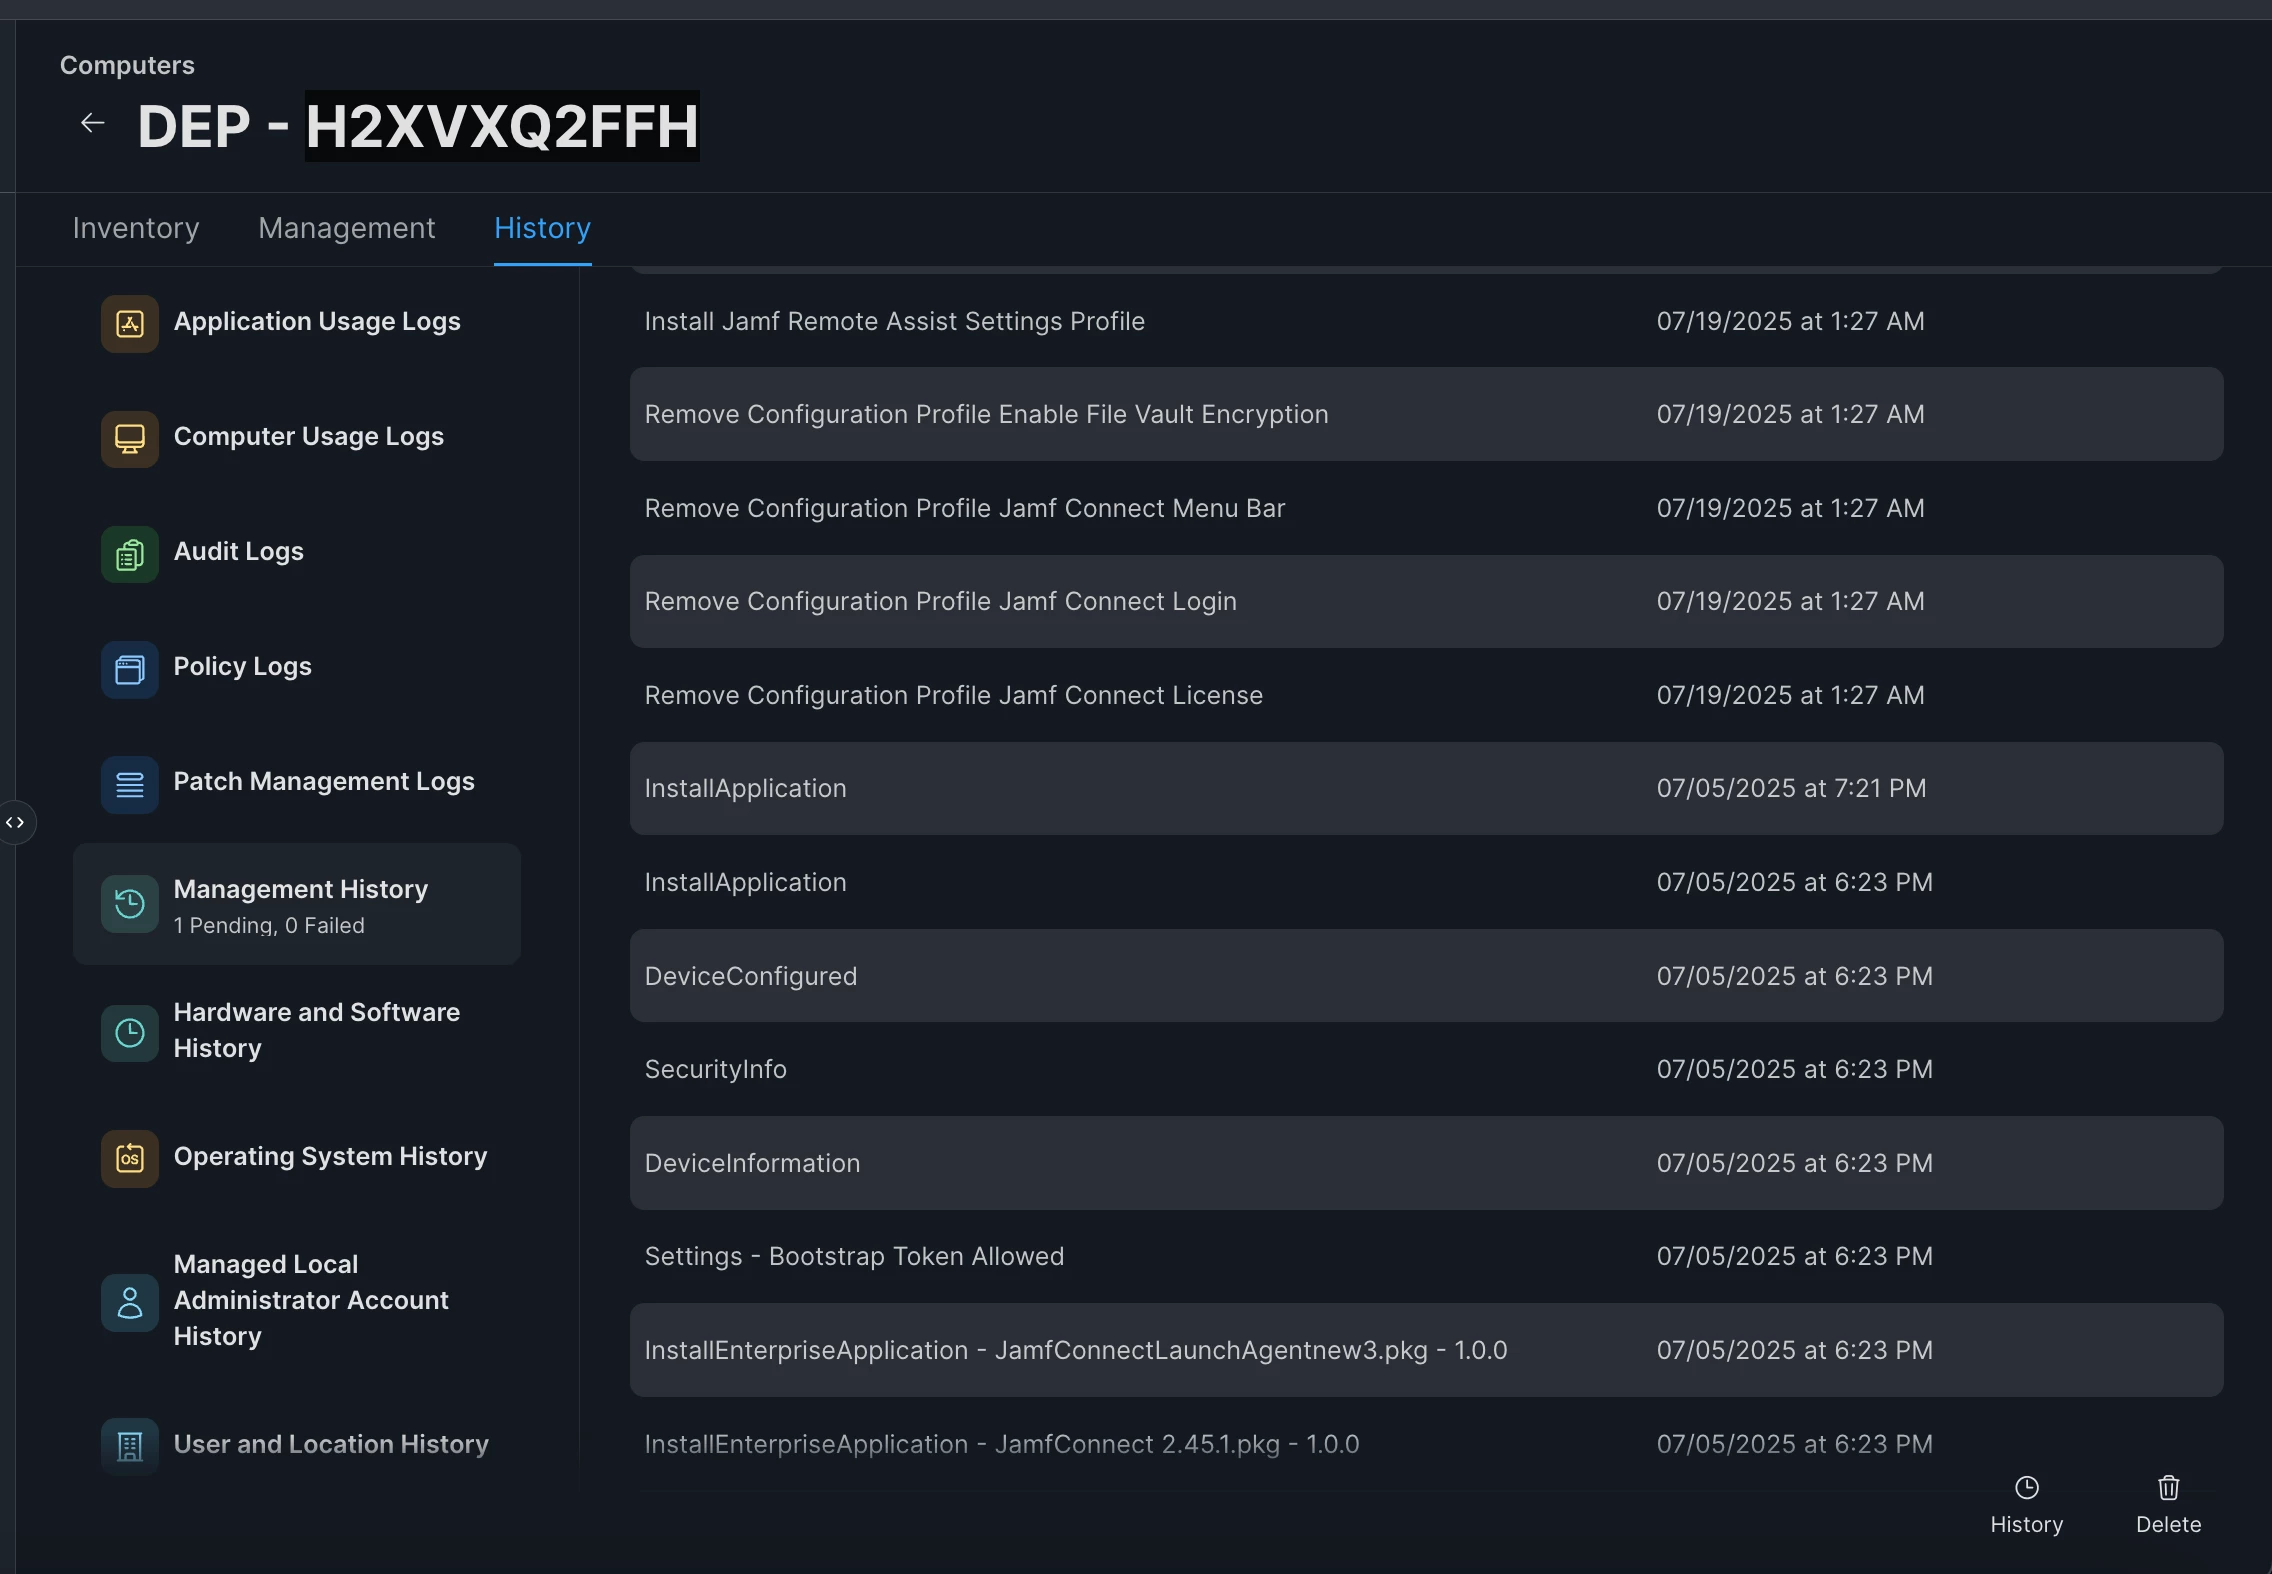
Task: Select Remove Configuration Profile Enable File Vault Encryption row
Action: (x=1426, y=414)
